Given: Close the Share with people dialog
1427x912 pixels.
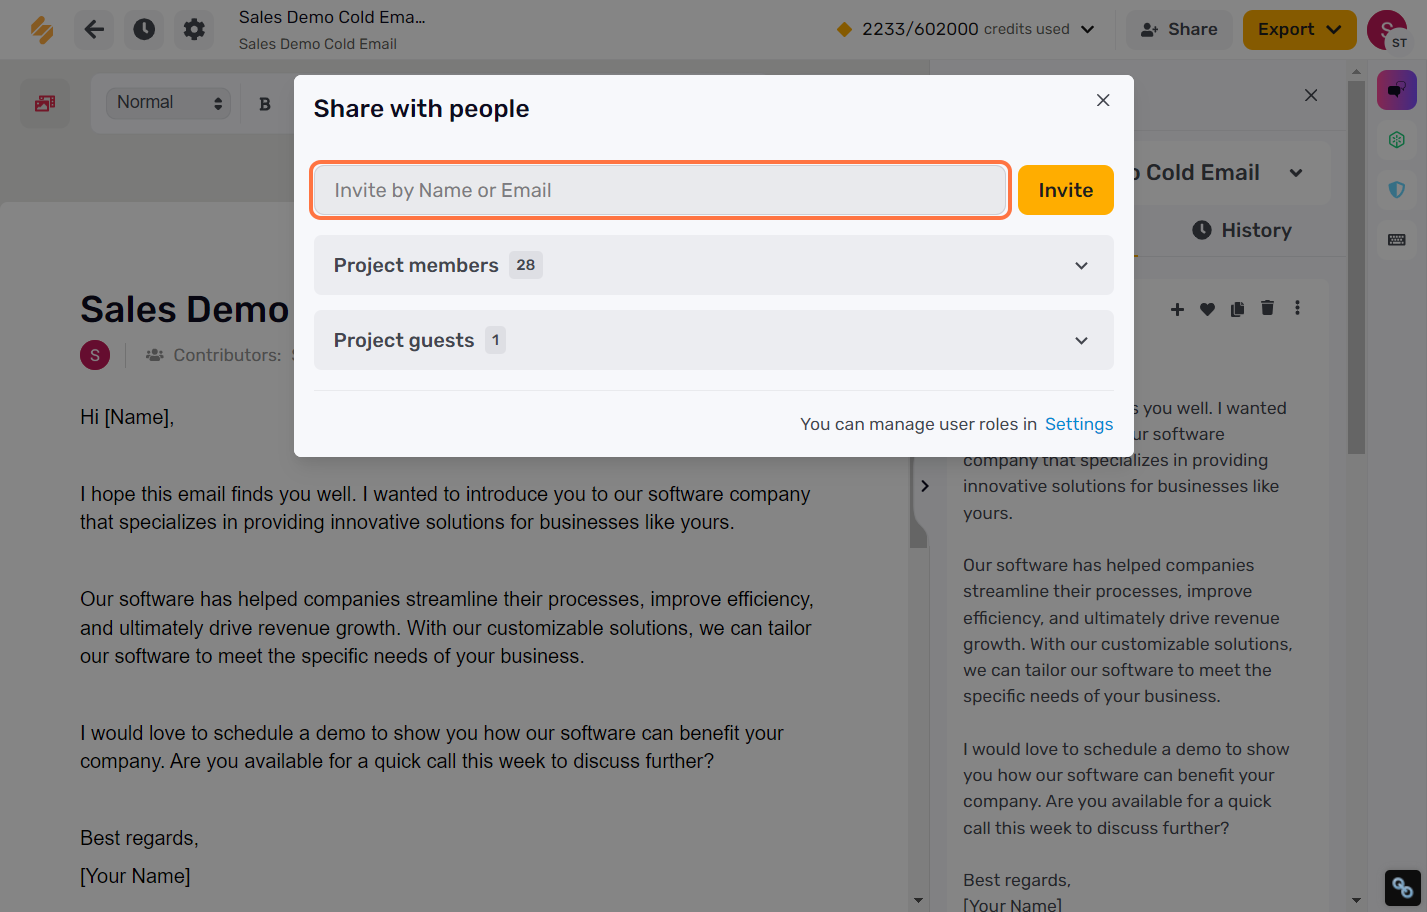Looking at the screenshot, I should (x=1103, y=100).
